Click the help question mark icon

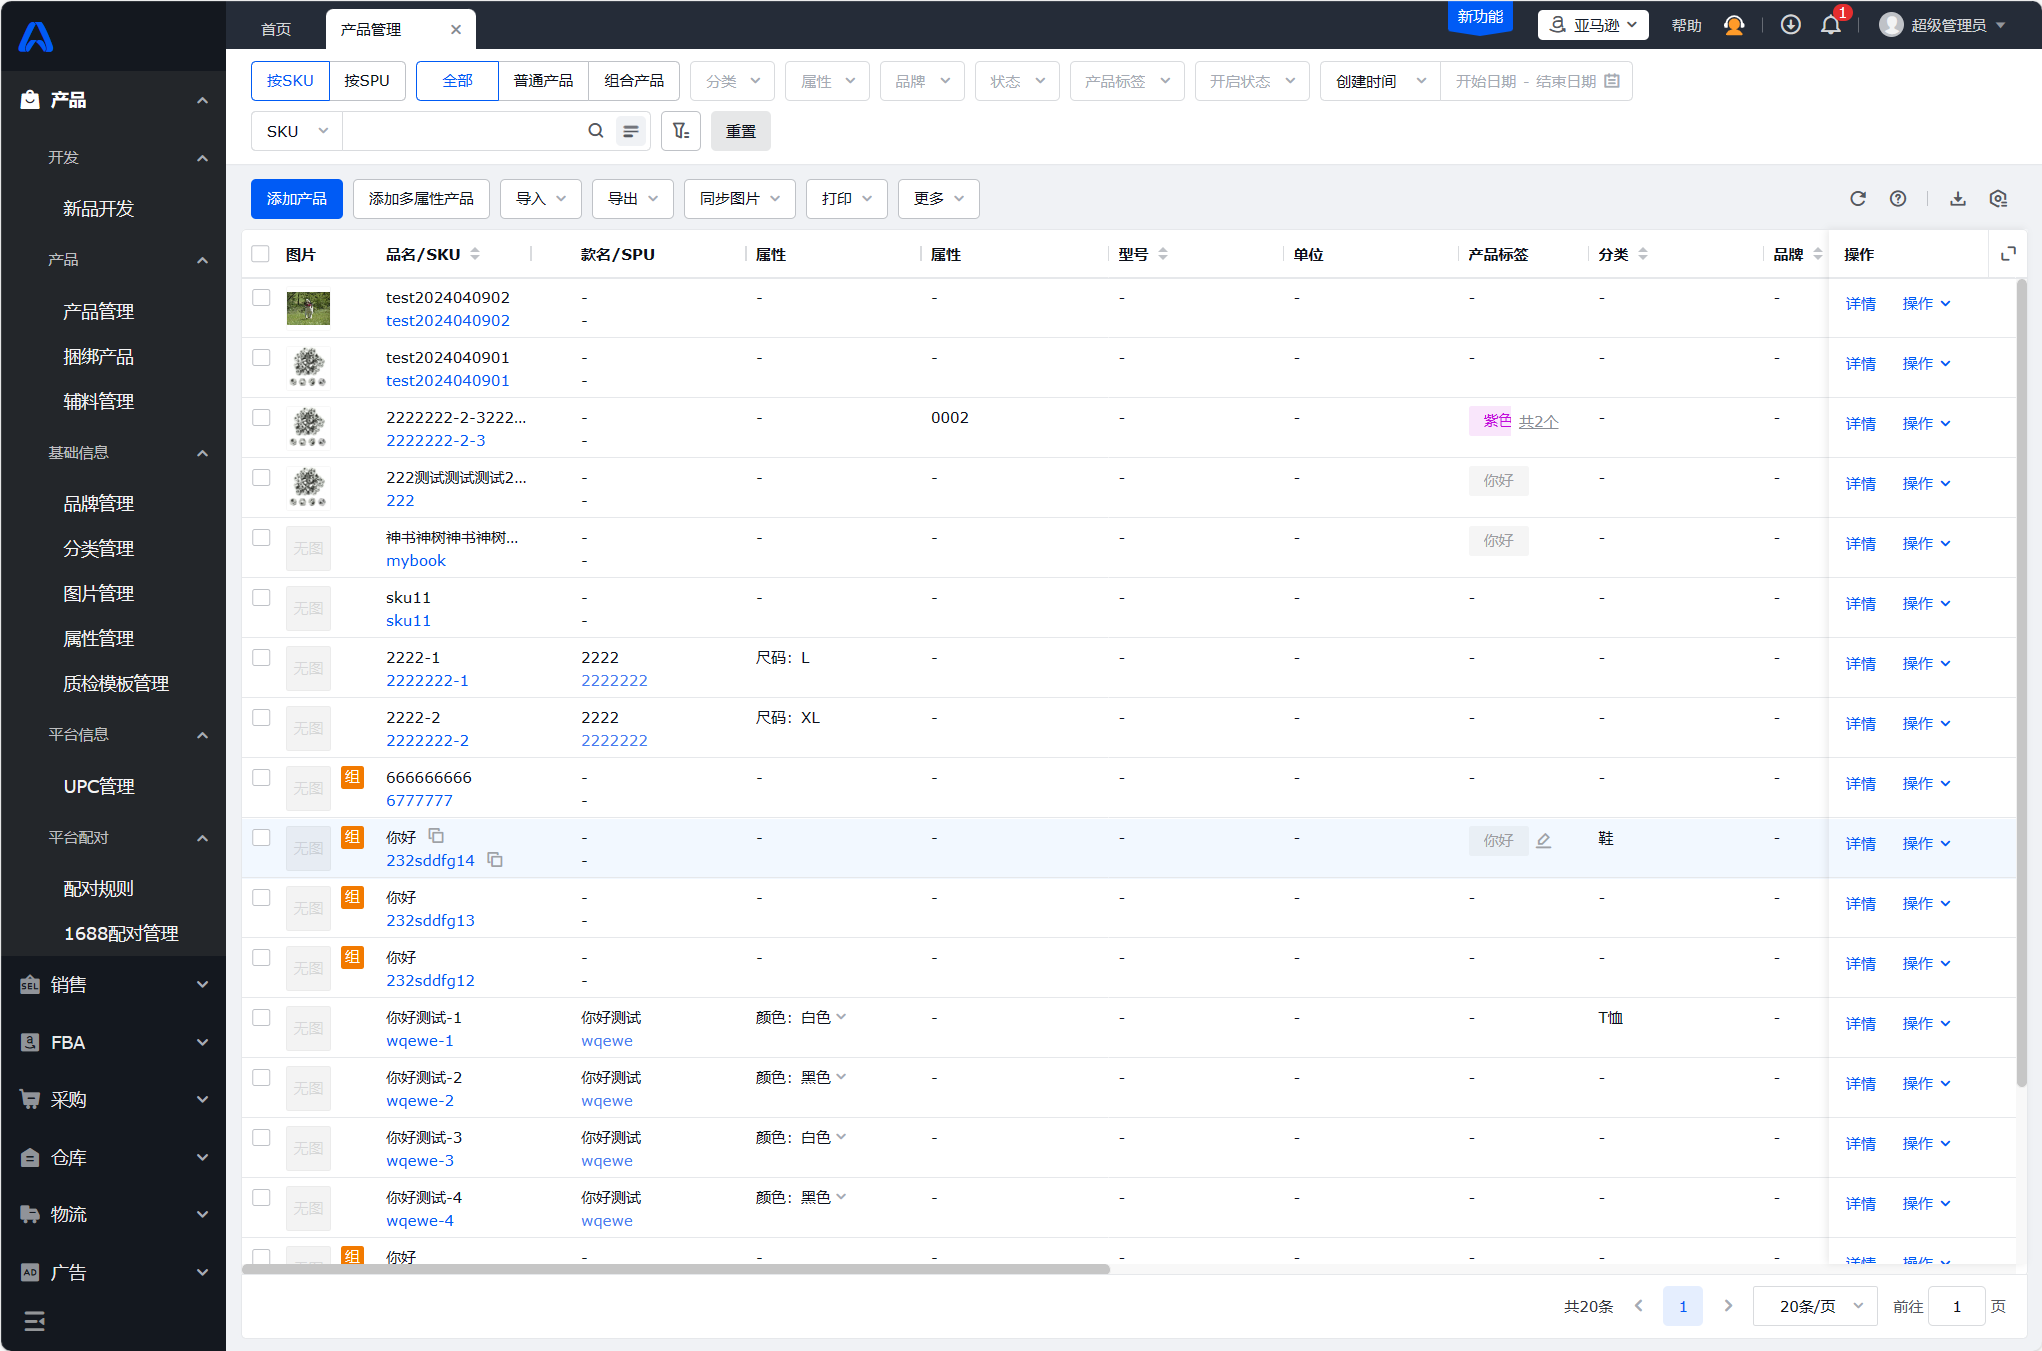tap(1898, 199)
